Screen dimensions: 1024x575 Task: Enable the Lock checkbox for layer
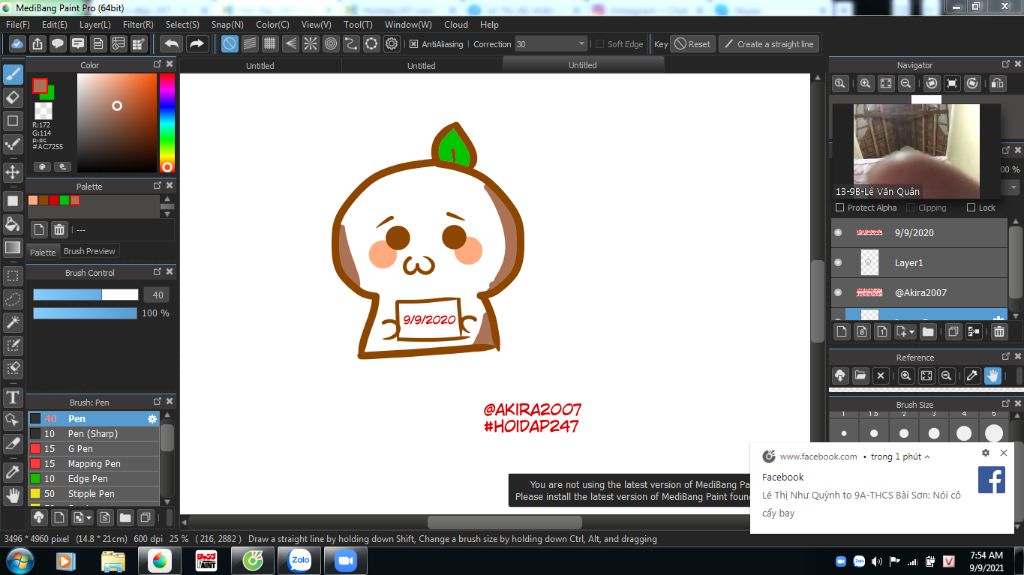pyautogui.click(x=970, y=208)
